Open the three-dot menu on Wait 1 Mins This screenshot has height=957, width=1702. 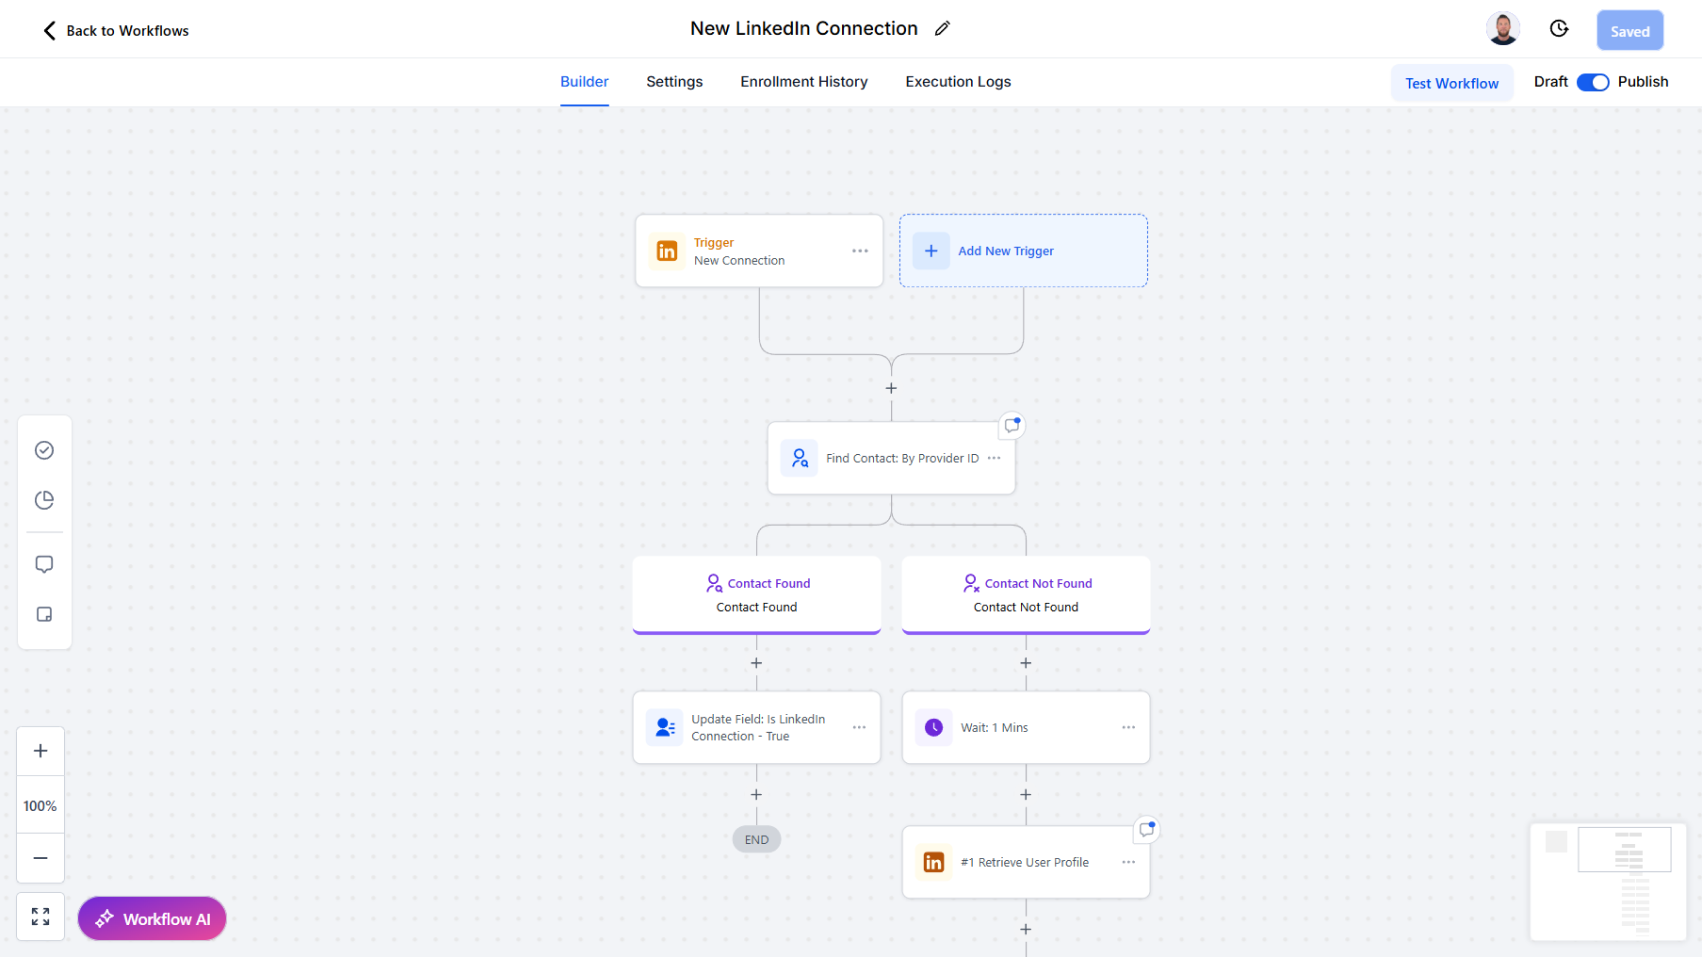(1128, 727)
